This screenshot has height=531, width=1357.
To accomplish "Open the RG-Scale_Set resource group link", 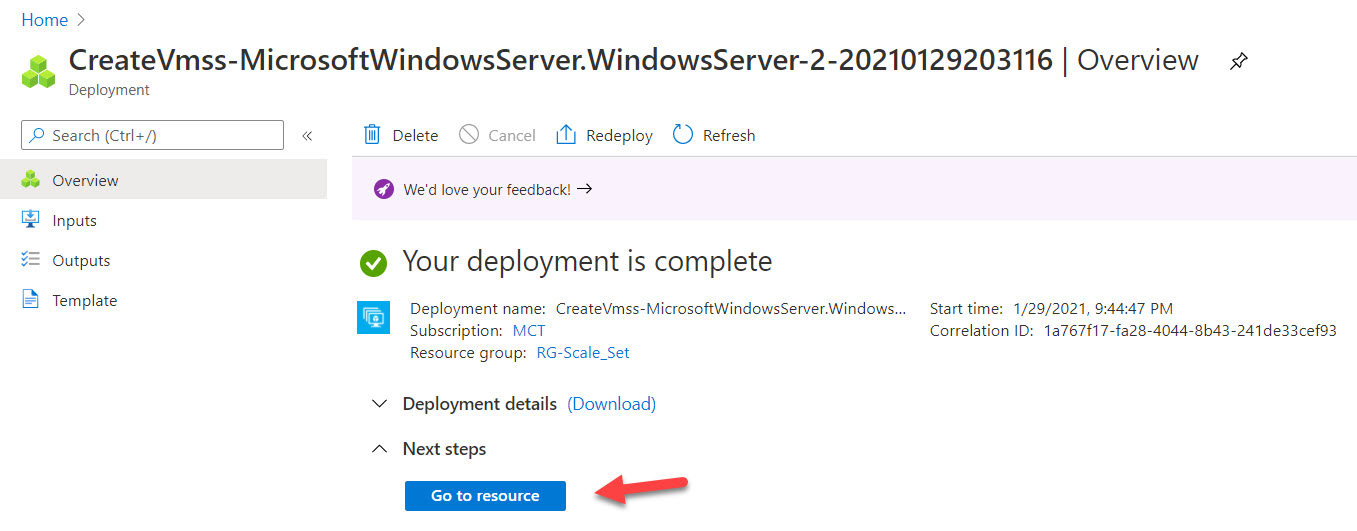I will 583,352.
